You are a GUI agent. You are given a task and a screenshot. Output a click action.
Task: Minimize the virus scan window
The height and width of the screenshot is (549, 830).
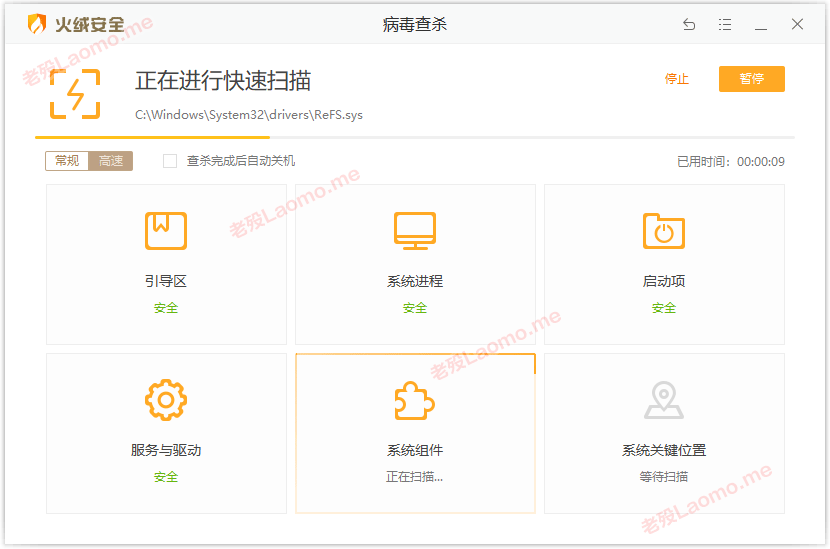[x=761, y=24]
